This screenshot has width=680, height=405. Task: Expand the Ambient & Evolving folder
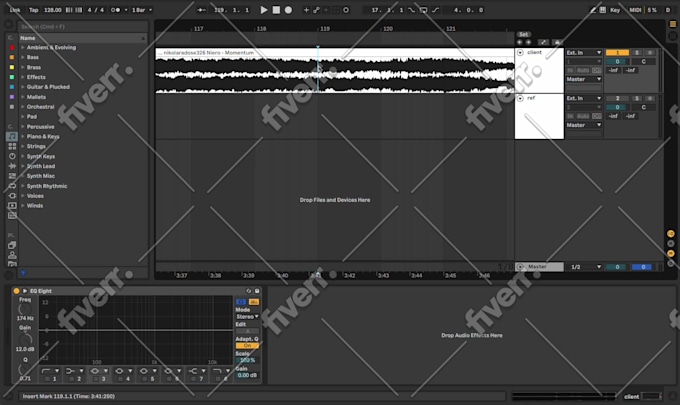pyautogui.click(x=23, y=47)
